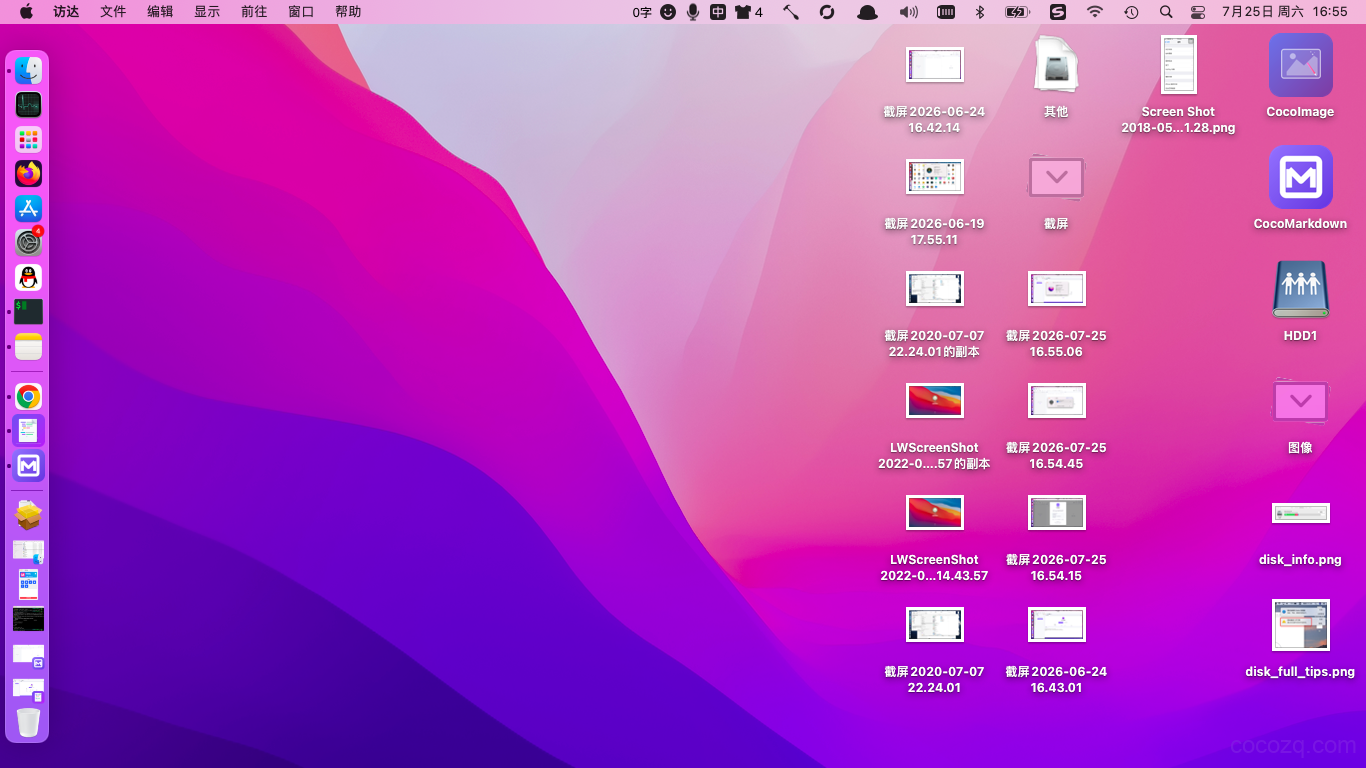Open Activity Monitor in the Dock
This screenshot has height=768, width=1366.
[28, 105]
